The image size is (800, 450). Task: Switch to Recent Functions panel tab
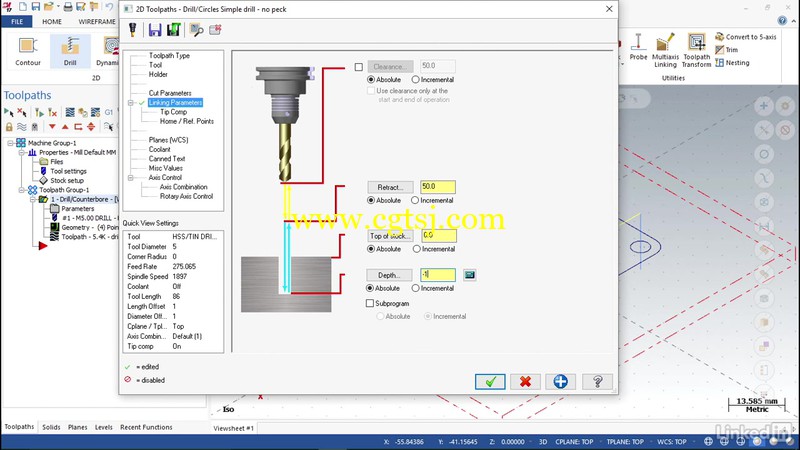146,427
